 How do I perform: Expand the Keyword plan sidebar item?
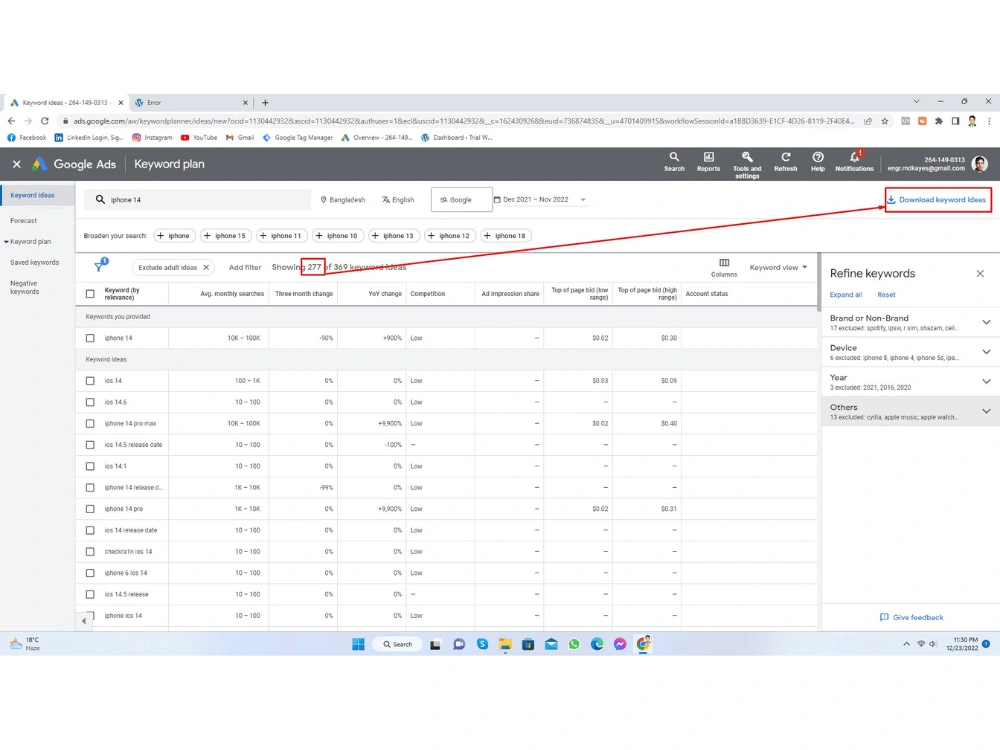28,242
